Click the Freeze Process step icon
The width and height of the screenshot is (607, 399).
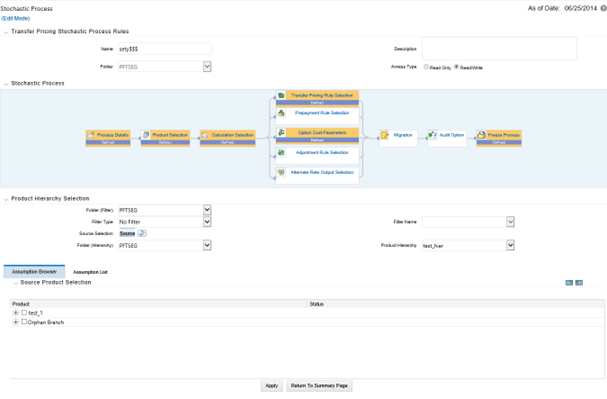(481, 135)
